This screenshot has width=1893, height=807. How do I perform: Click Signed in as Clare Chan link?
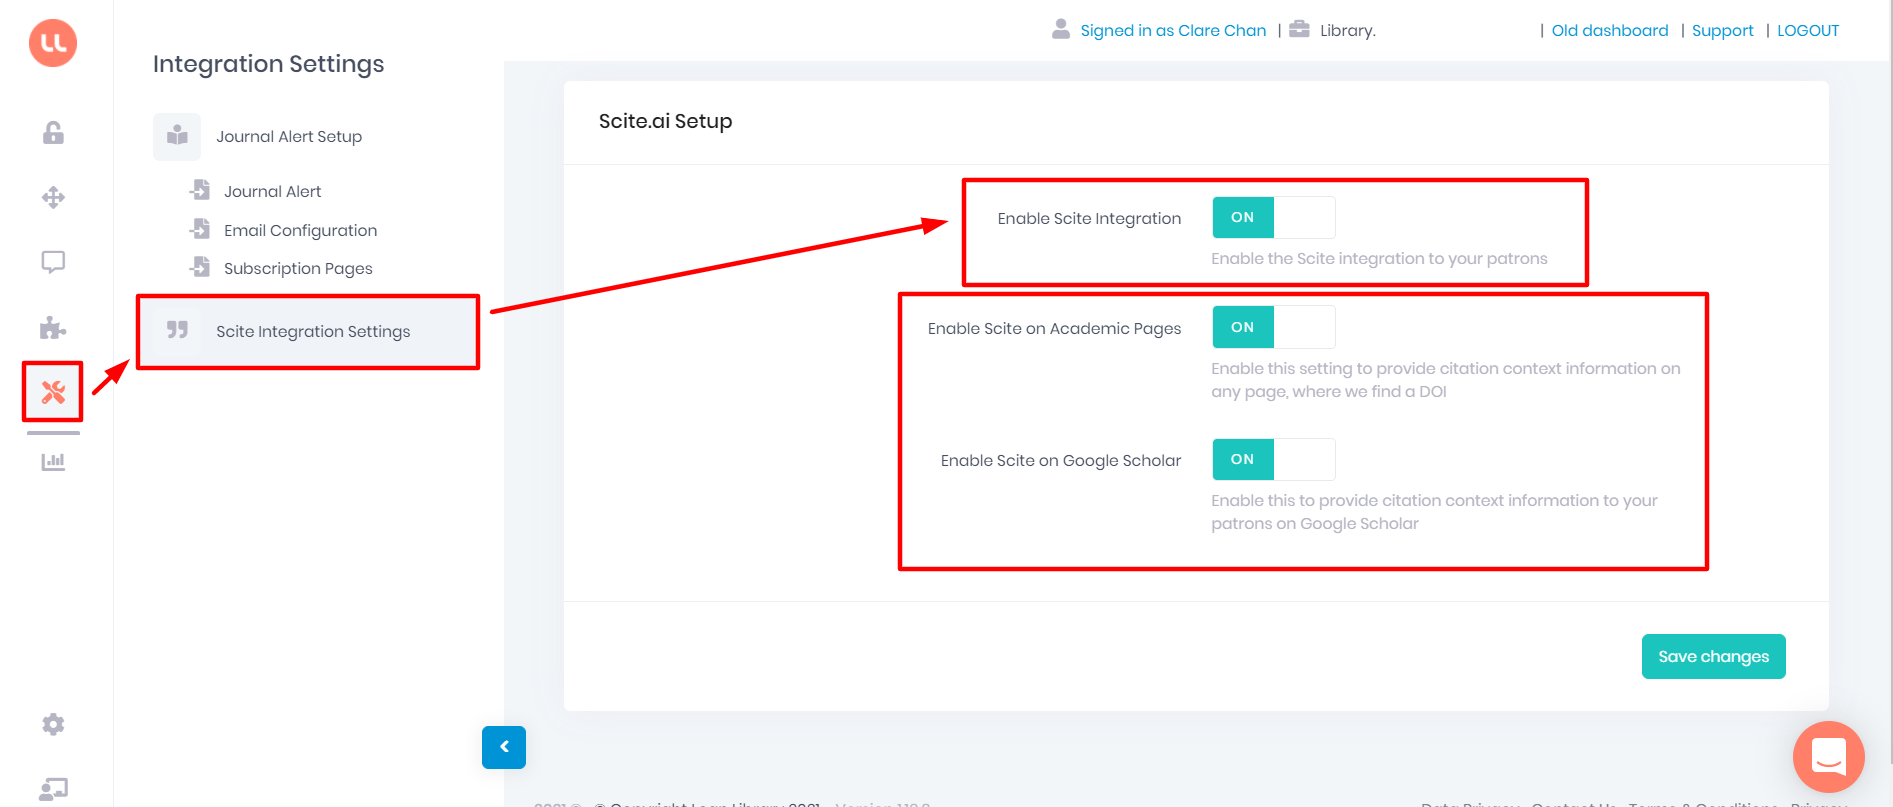point(1173,30)
